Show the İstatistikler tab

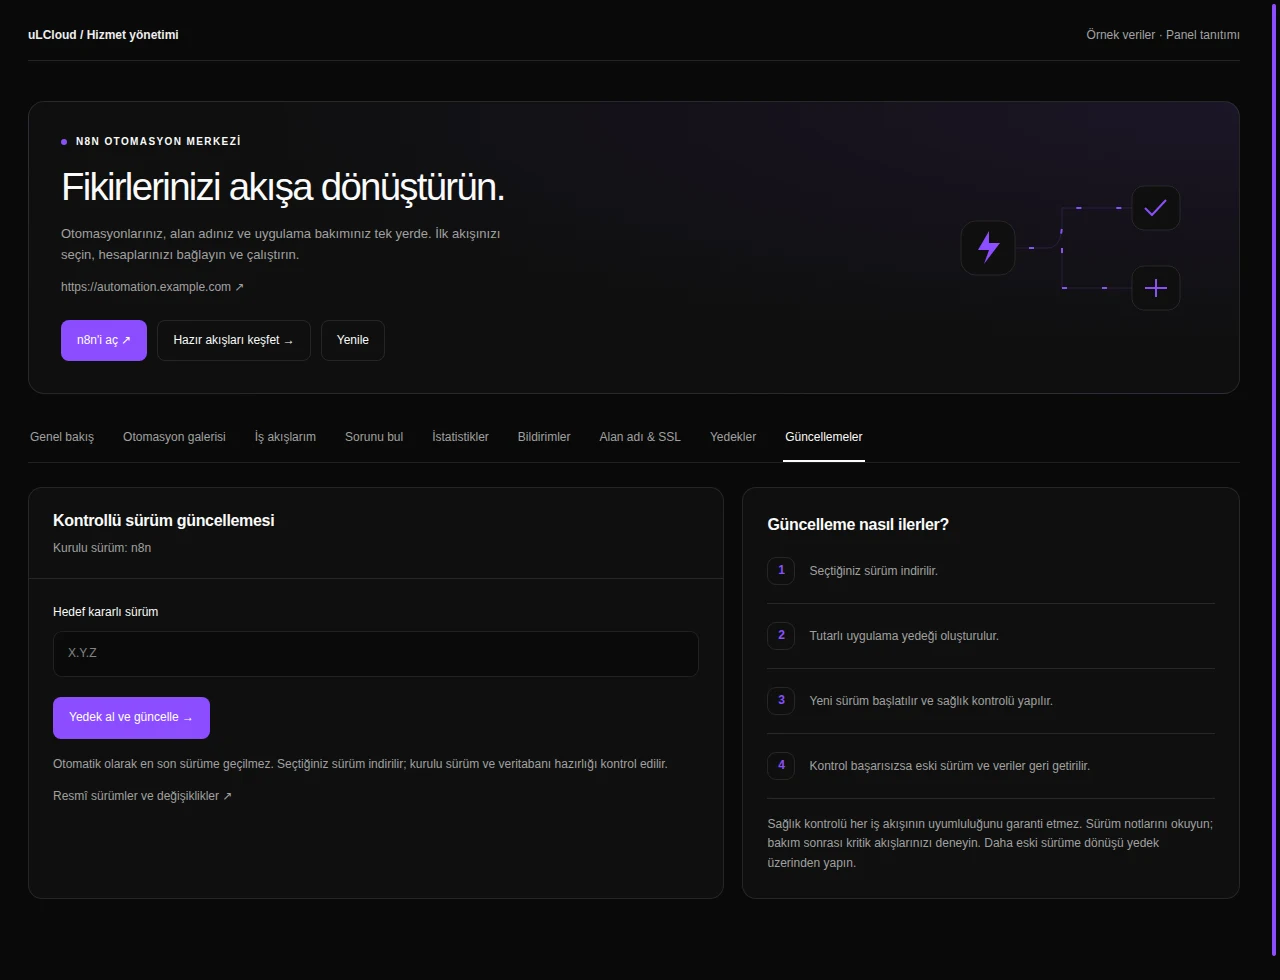tap(460, 437)
